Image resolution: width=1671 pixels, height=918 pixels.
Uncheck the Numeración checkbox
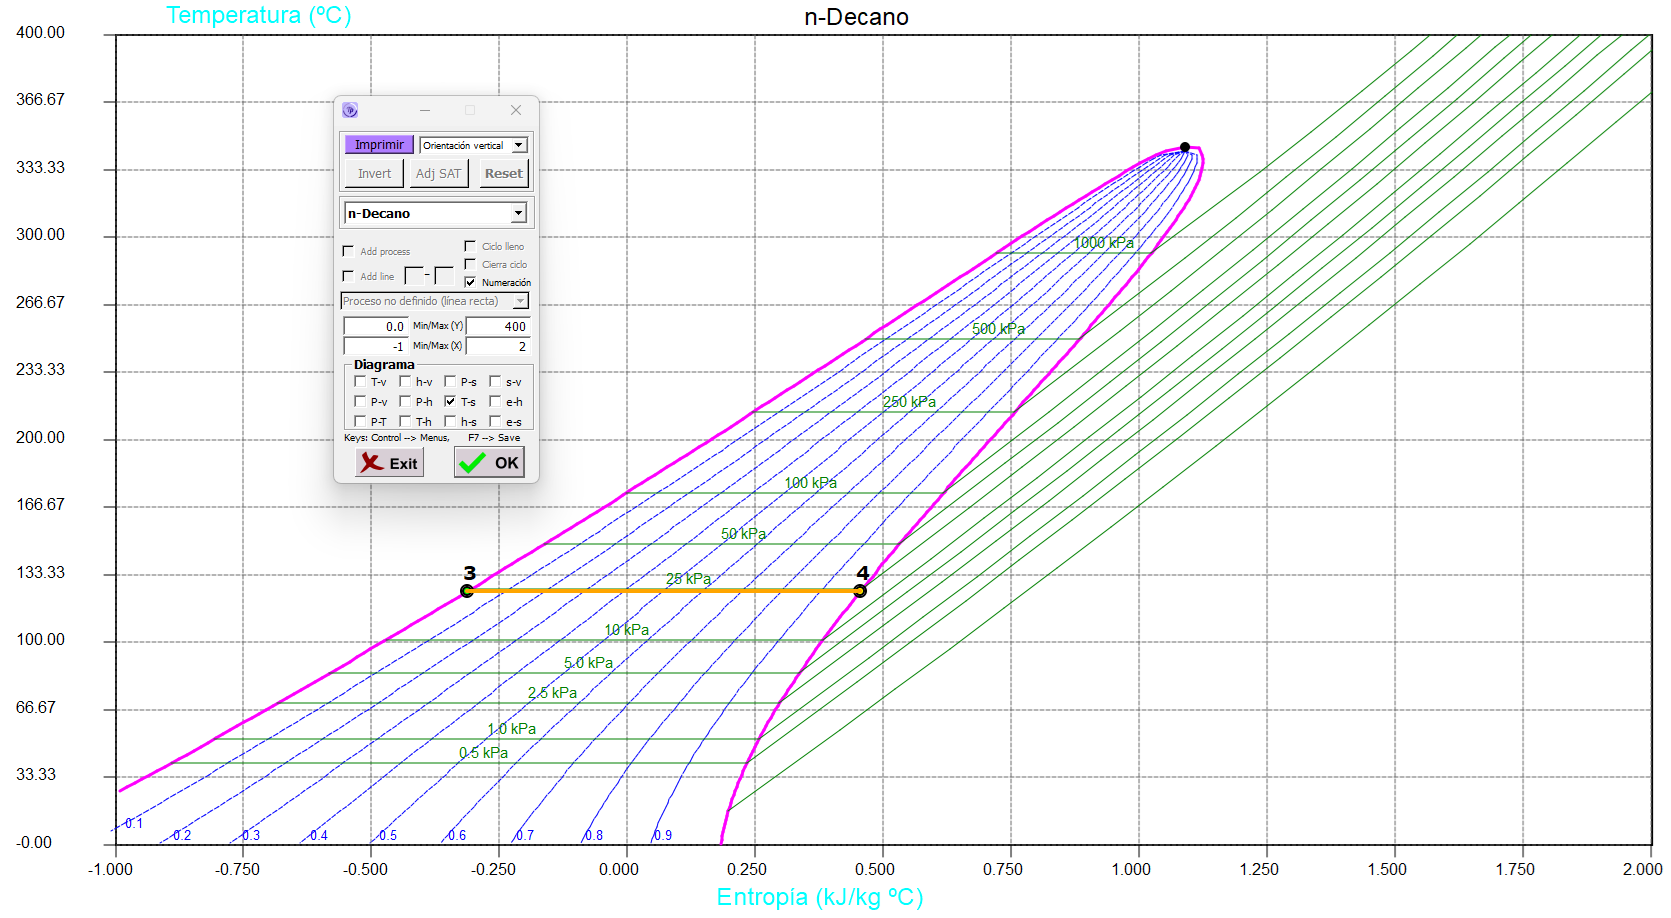tap(471, 282)
